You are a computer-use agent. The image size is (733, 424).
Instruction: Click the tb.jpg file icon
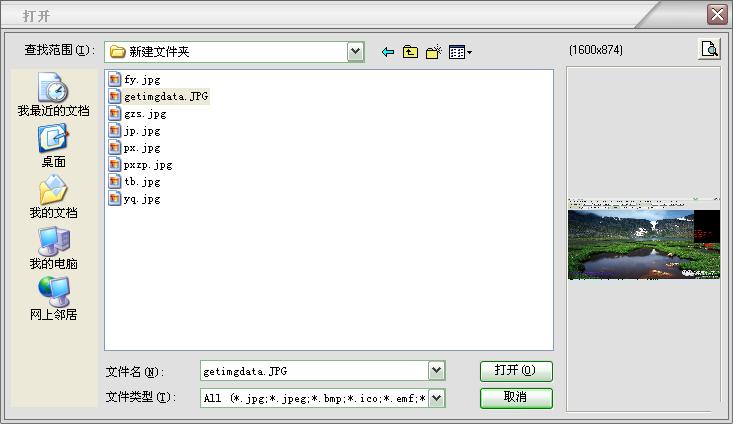(115, 181)
